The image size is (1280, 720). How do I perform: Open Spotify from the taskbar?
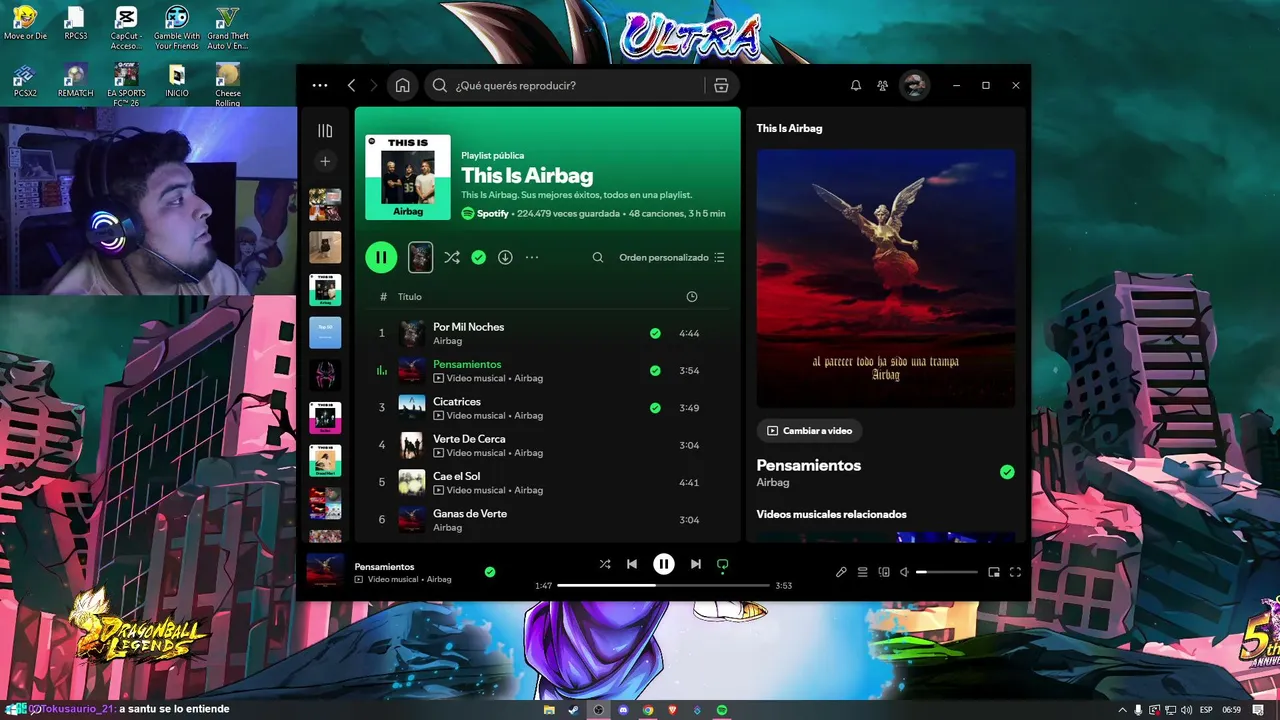coord(722,710)
